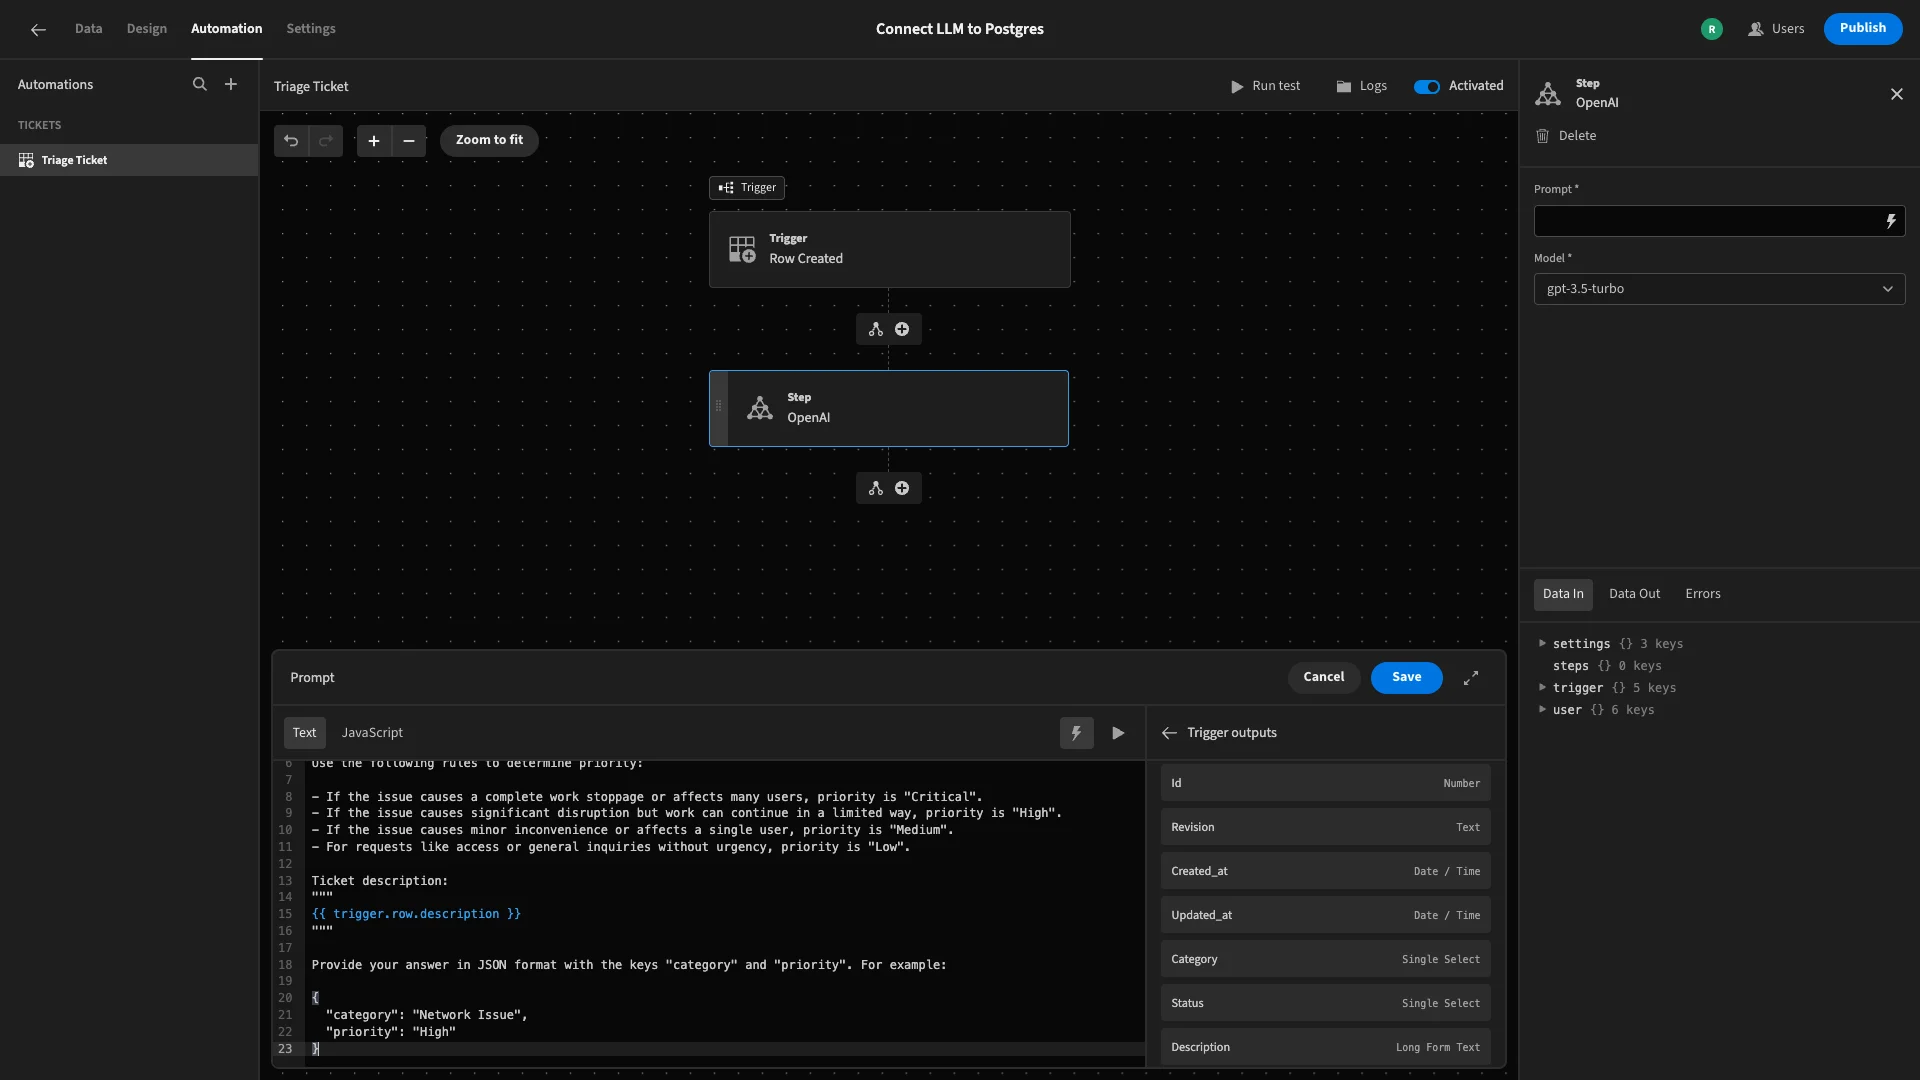
Task: Open the Settings tab
Action: tap(311, 29)
